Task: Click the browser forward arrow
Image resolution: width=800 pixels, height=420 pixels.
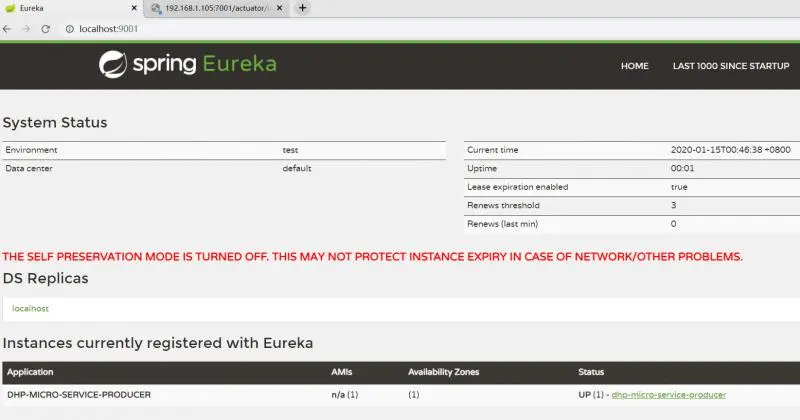Action: 26,29
